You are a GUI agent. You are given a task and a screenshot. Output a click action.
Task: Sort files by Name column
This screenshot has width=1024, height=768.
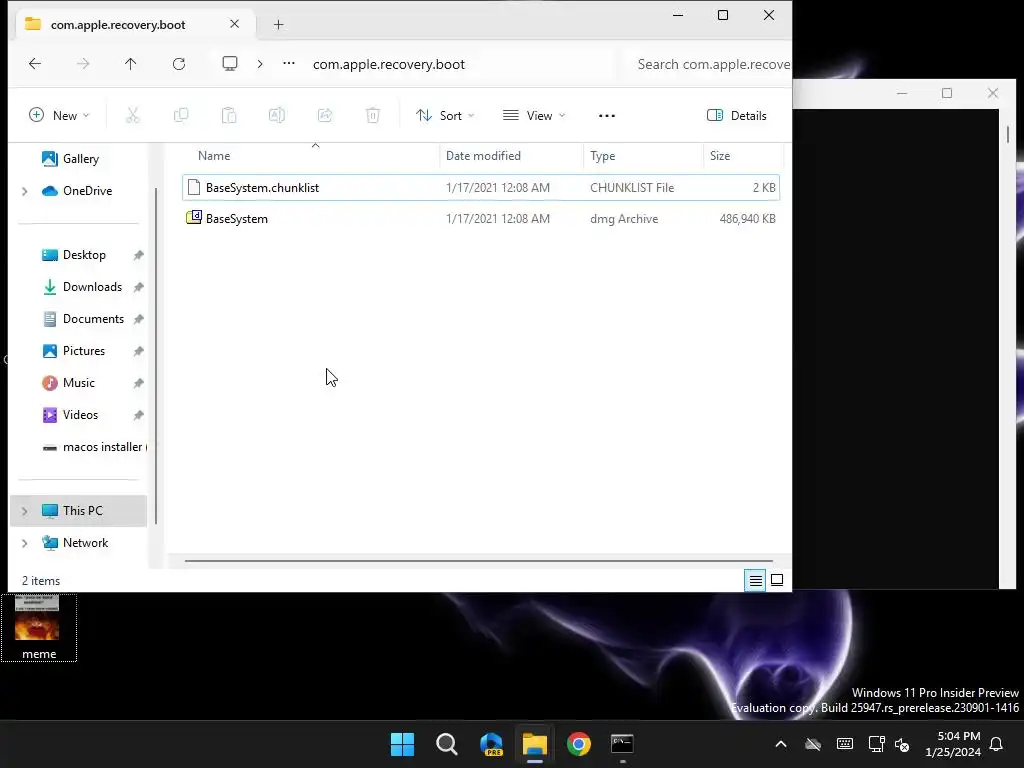pyautogui.click(x=214, y=156)
